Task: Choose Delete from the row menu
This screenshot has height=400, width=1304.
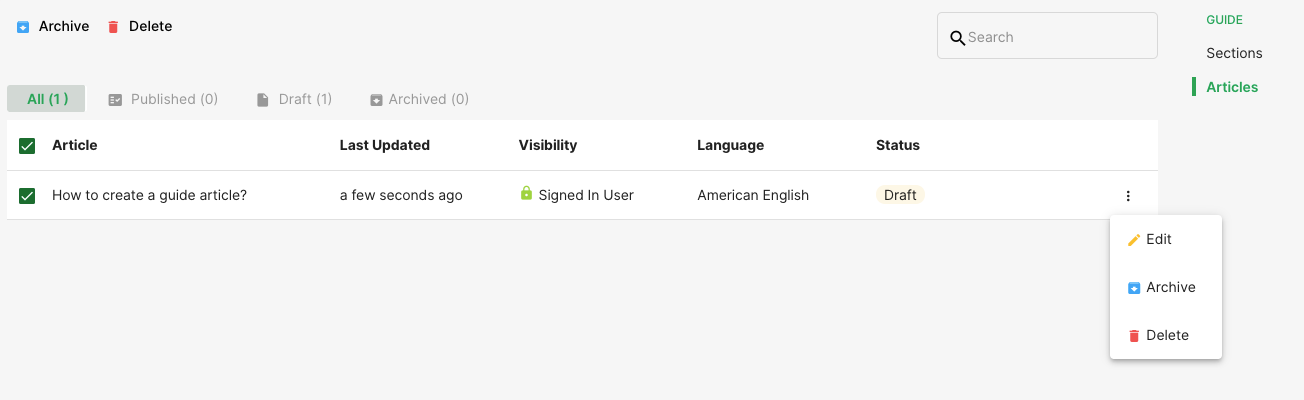Action: click(1166, 336)
